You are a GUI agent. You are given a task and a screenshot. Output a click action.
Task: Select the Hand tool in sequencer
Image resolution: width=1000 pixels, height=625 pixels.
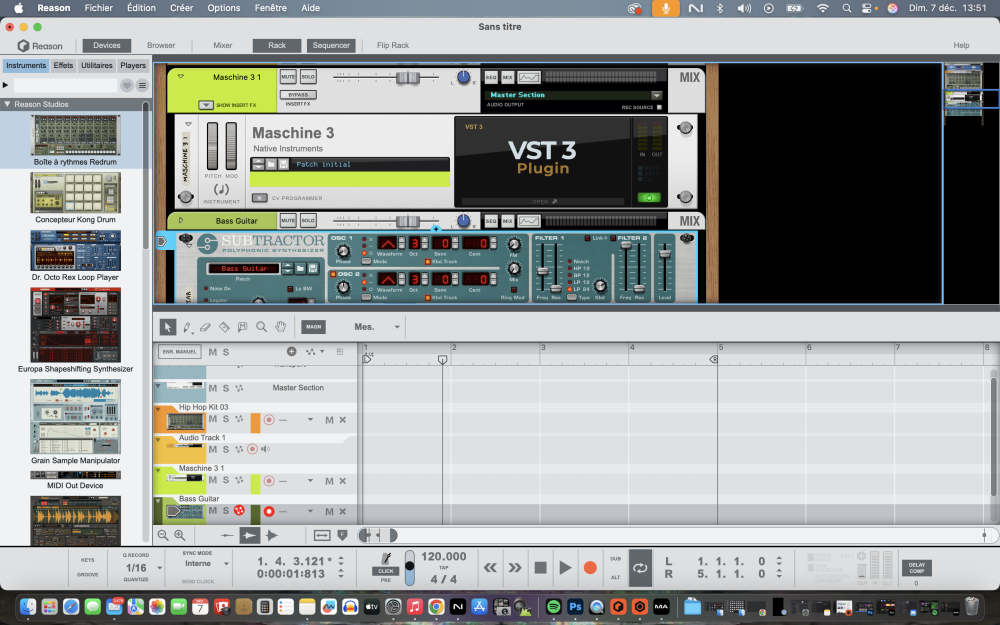281,327
